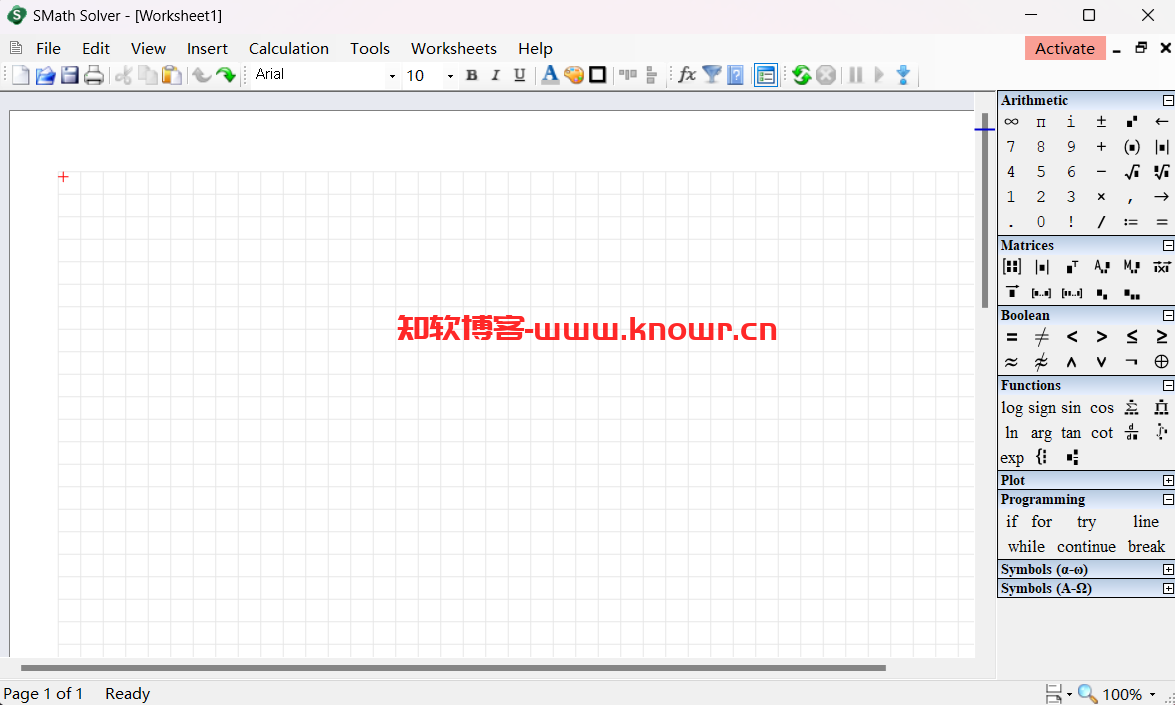Pause the calculation
The width and height of the screenshot is (1175, 705).
pos(856,75)
